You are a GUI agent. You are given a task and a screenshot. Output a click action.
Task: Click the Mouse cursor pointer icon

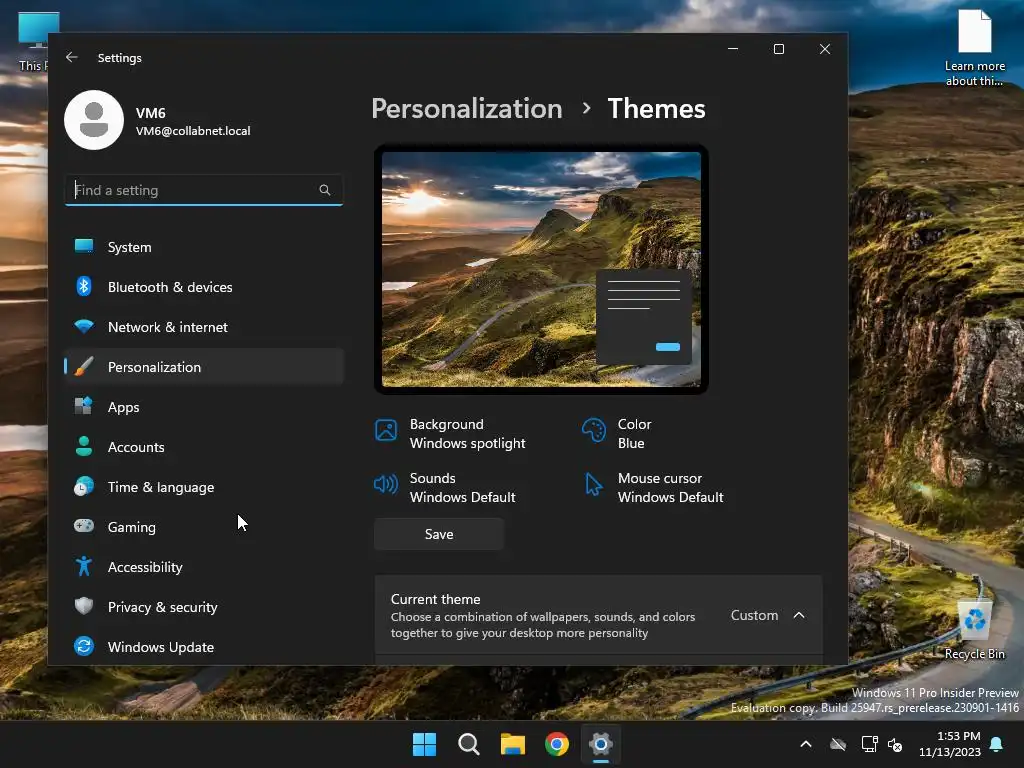(x=594, y=485)
